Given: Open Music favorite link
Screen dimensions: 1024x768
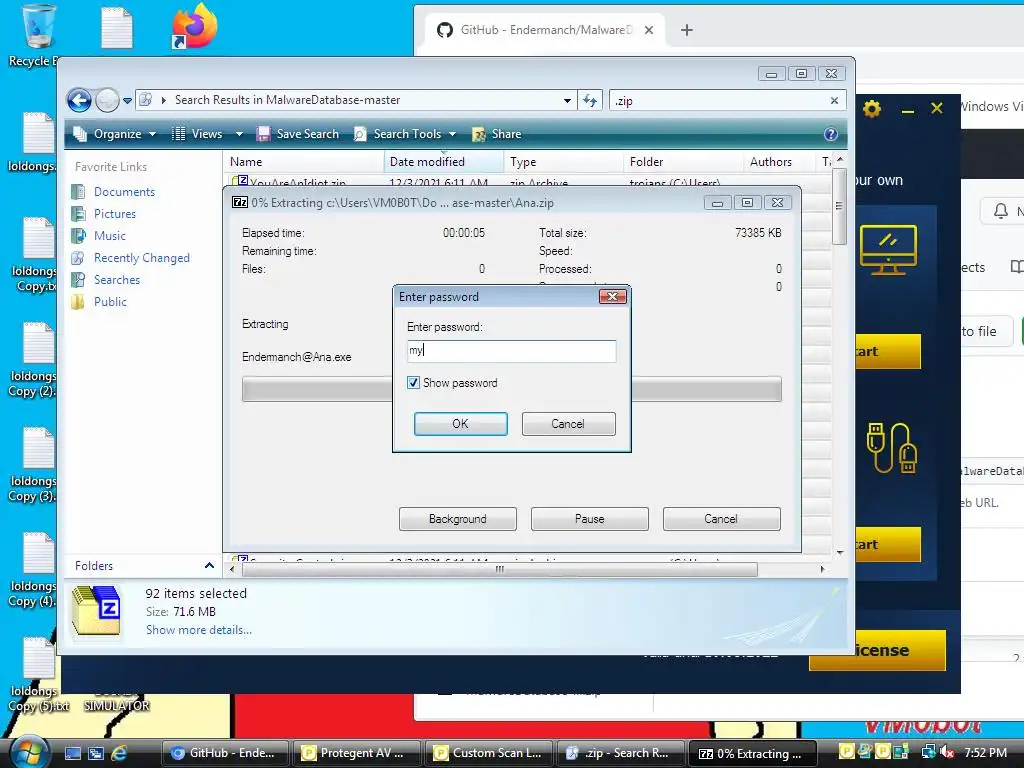Looking at the screenshot, I should [110, 236].
